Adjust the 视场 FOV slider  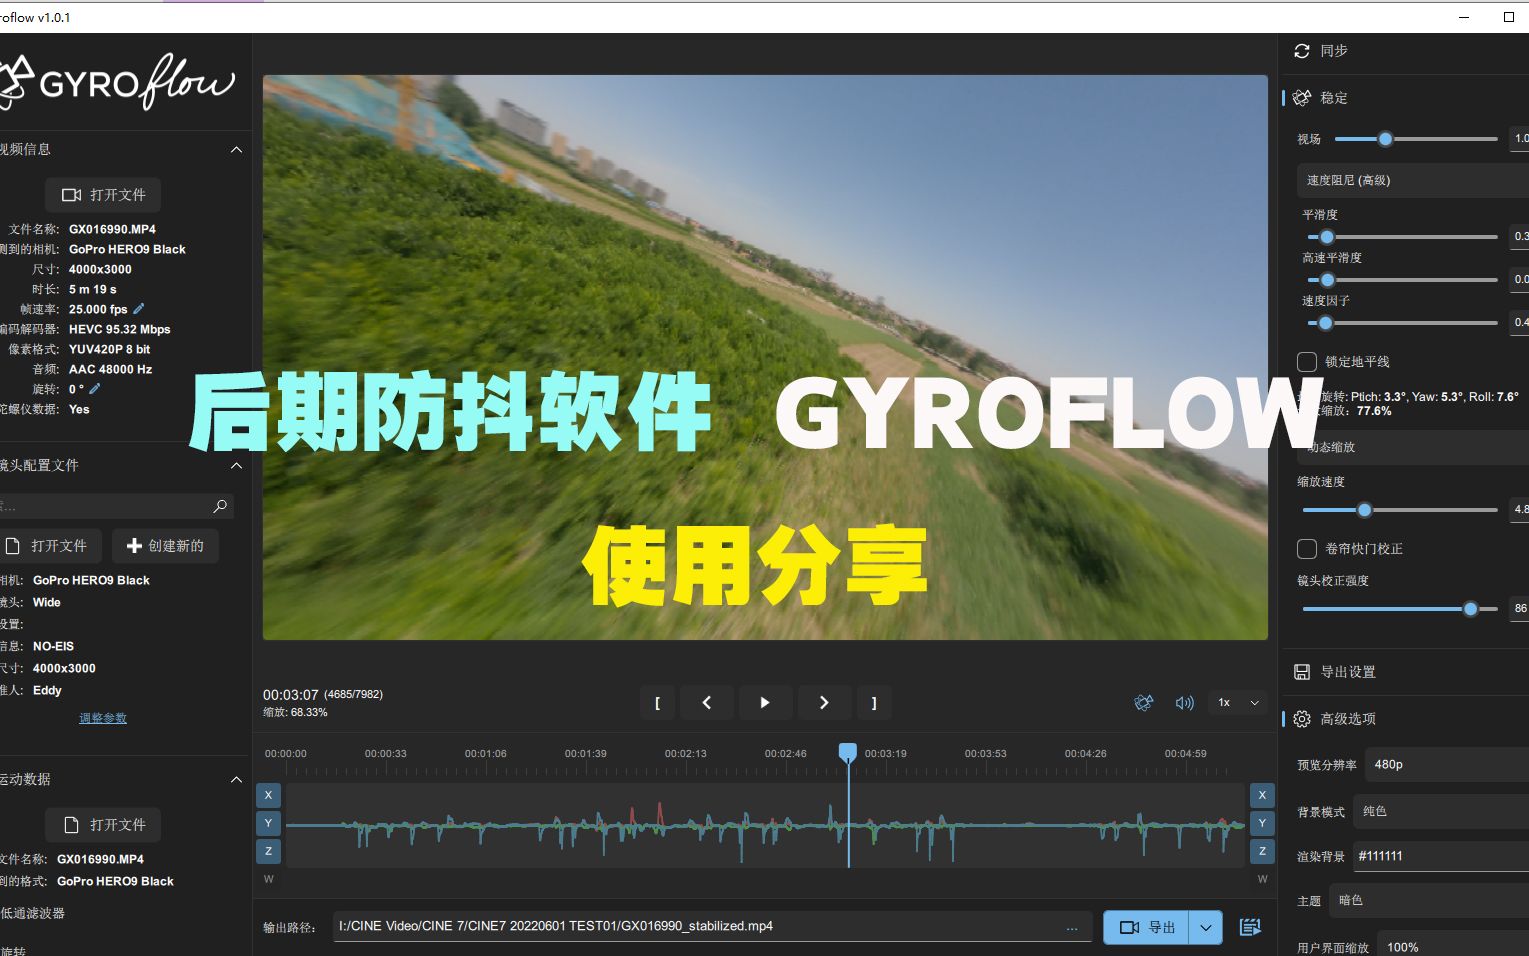(x=1415, y=139)
